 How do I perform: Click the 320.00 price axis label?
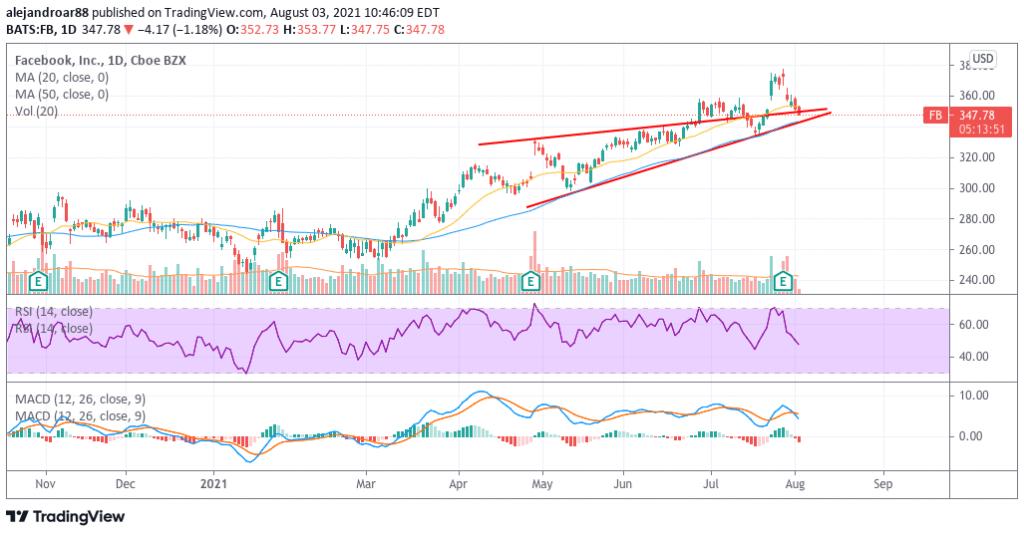click(x=976, y=157)
